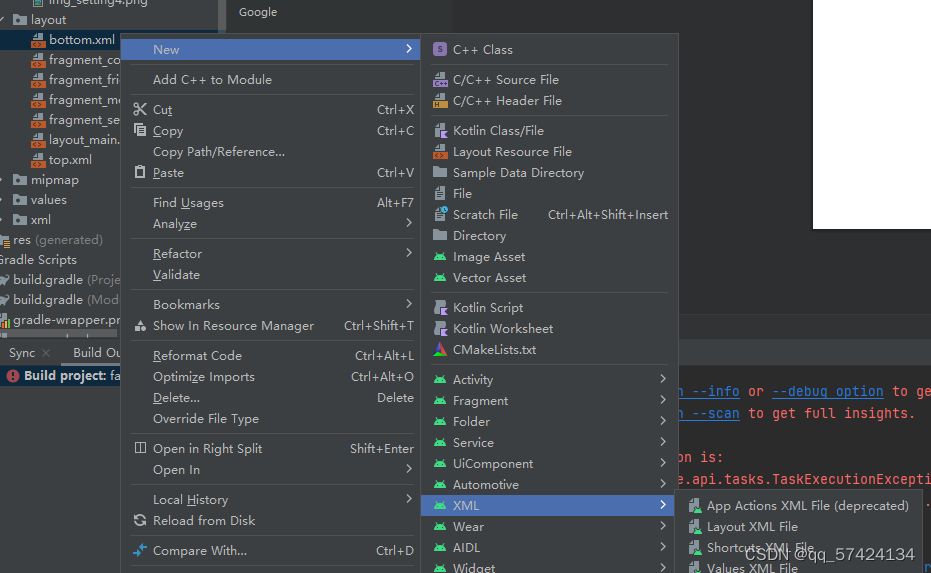Expand the Activity submenu arrow

(x=663, y=379)
